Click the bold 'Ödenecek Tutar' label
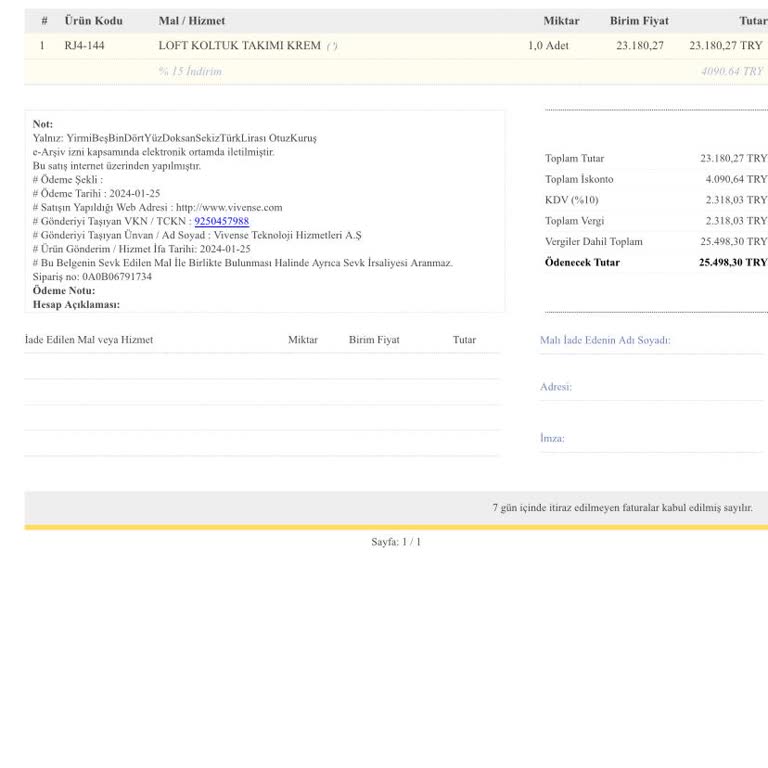Viewport: 768px width, 768px height. 582,262
